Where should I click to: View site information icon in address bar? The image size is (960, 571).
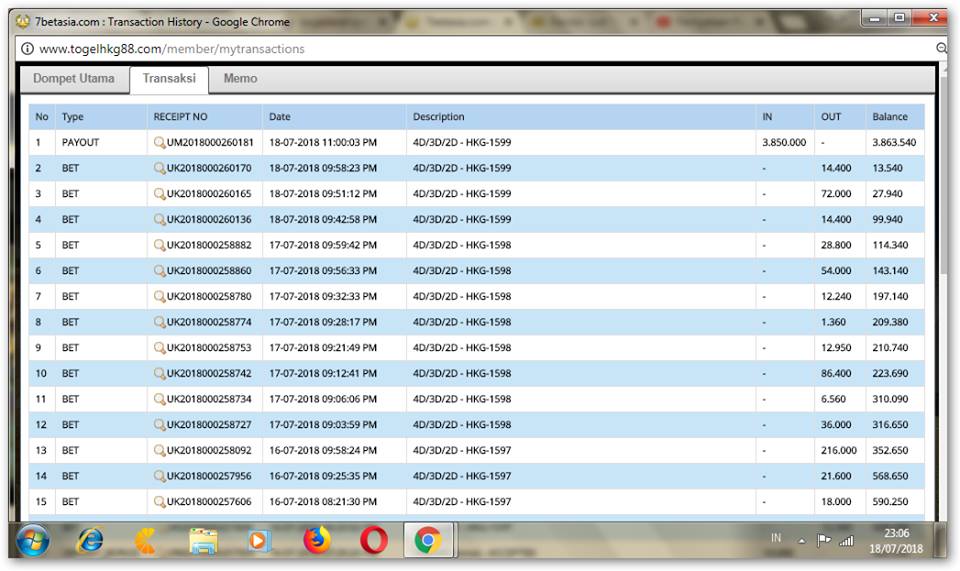[x=27, y=49]
